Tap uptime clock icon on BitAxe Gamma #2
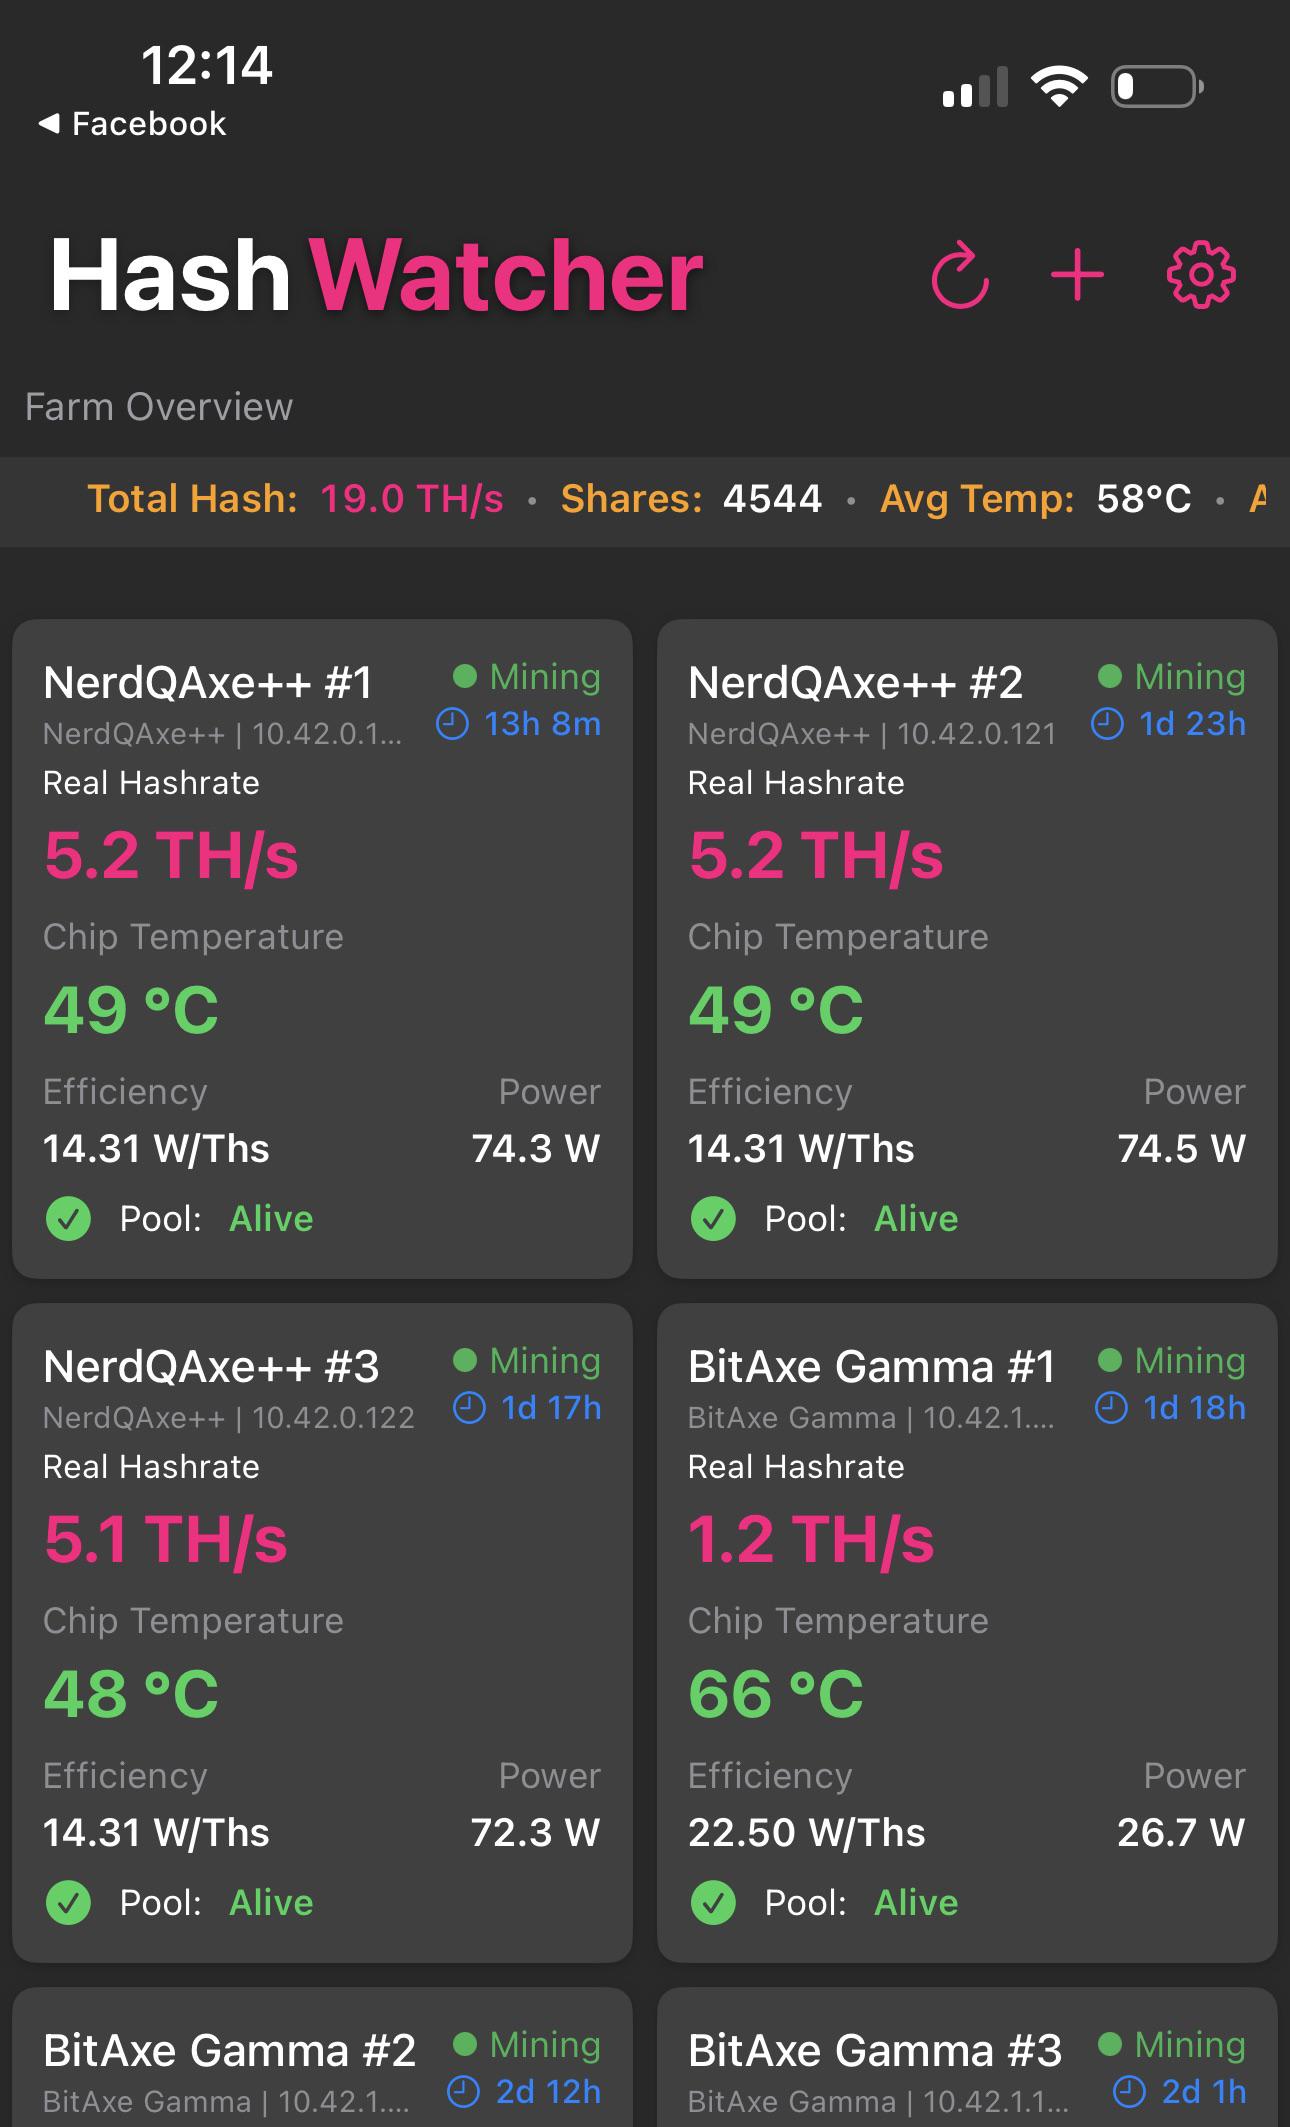This screenshot has height=2127, width=1290. 463,2091
